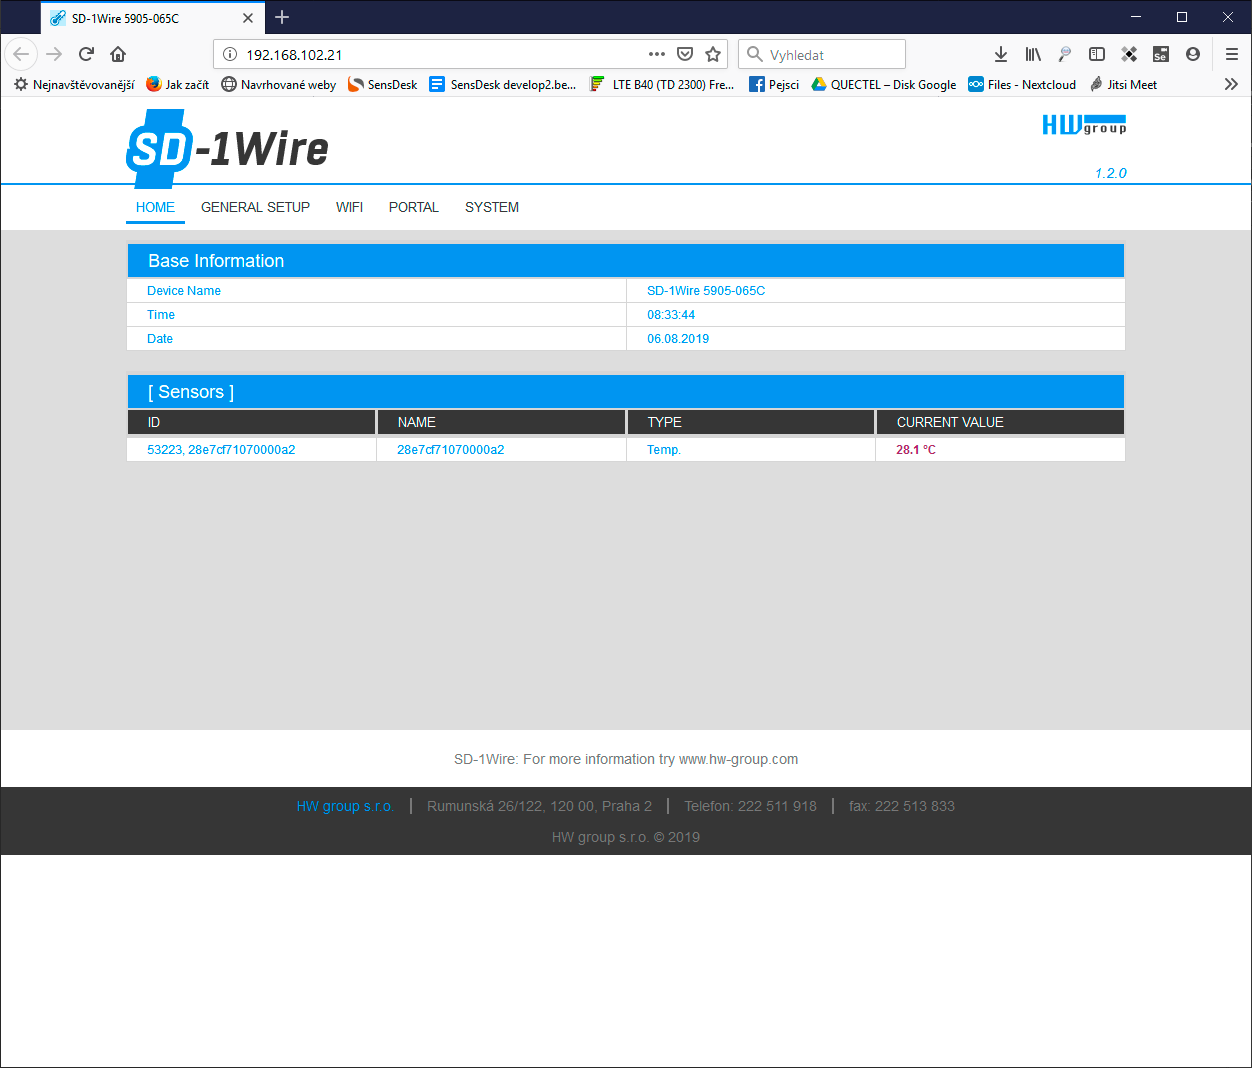Click the Vyhledat search field

coord(822,54)
